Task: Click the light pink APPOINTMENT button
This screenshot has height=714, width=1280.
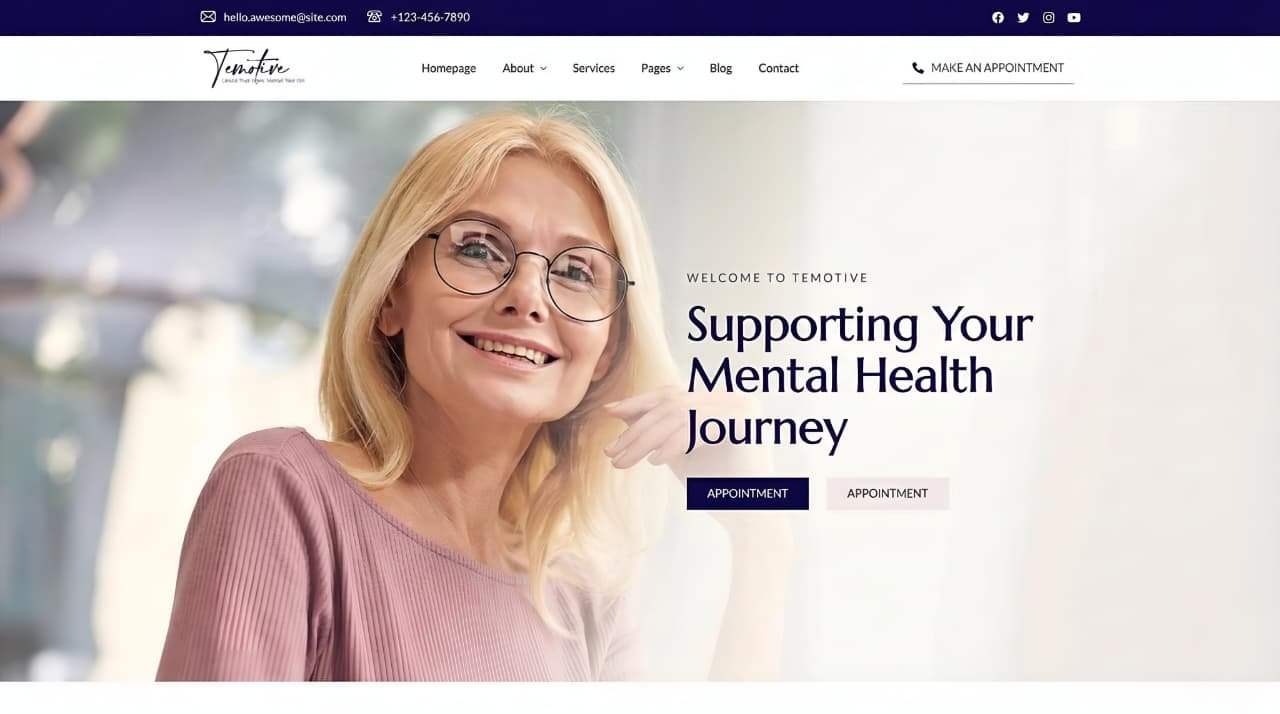Action: pos(888,493)
